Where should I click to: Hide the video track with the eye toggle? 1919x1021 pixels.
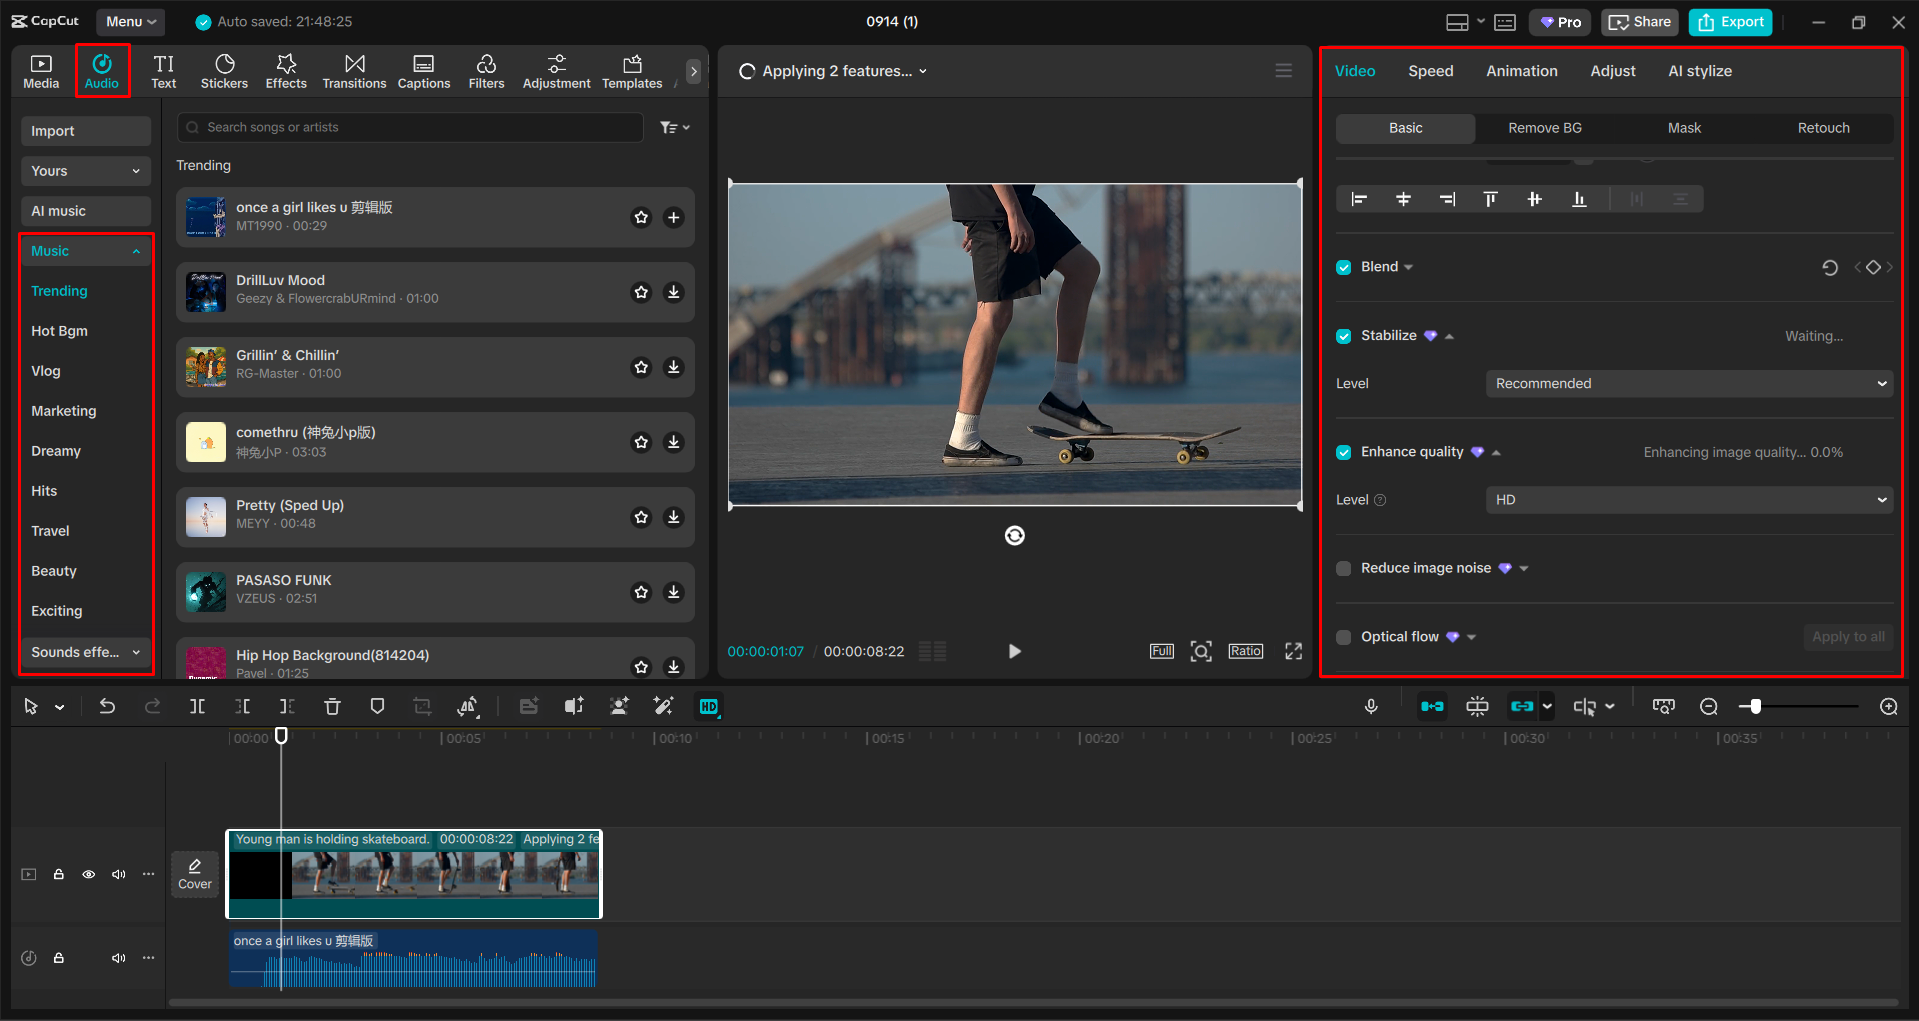[x=88, y=874]
